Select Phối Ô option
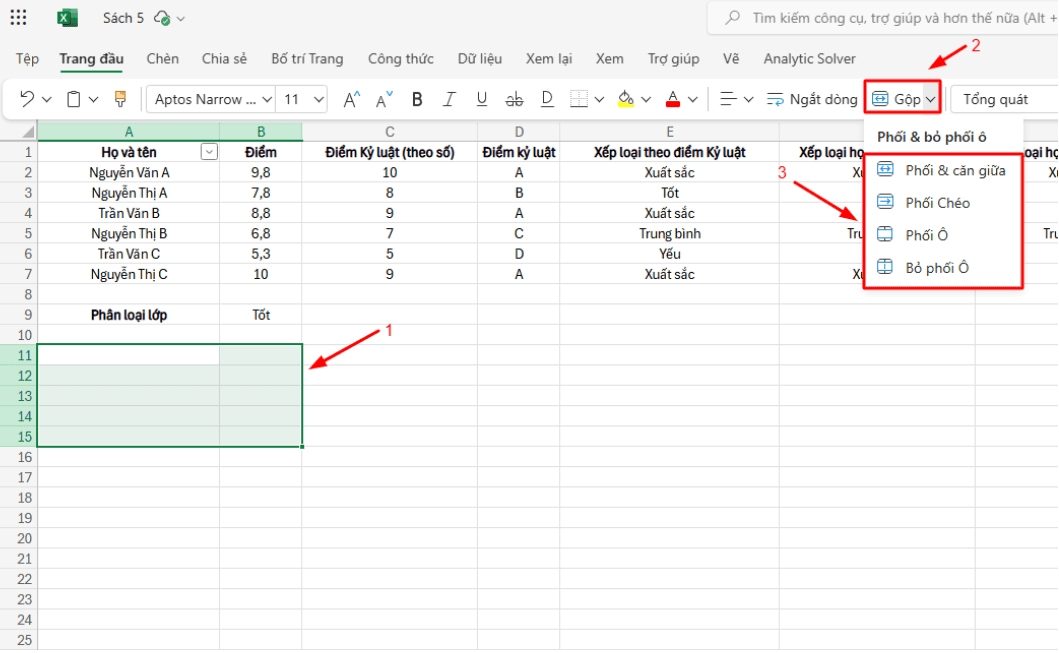Viewport: 1059px width, 653px height. (943, 235)
